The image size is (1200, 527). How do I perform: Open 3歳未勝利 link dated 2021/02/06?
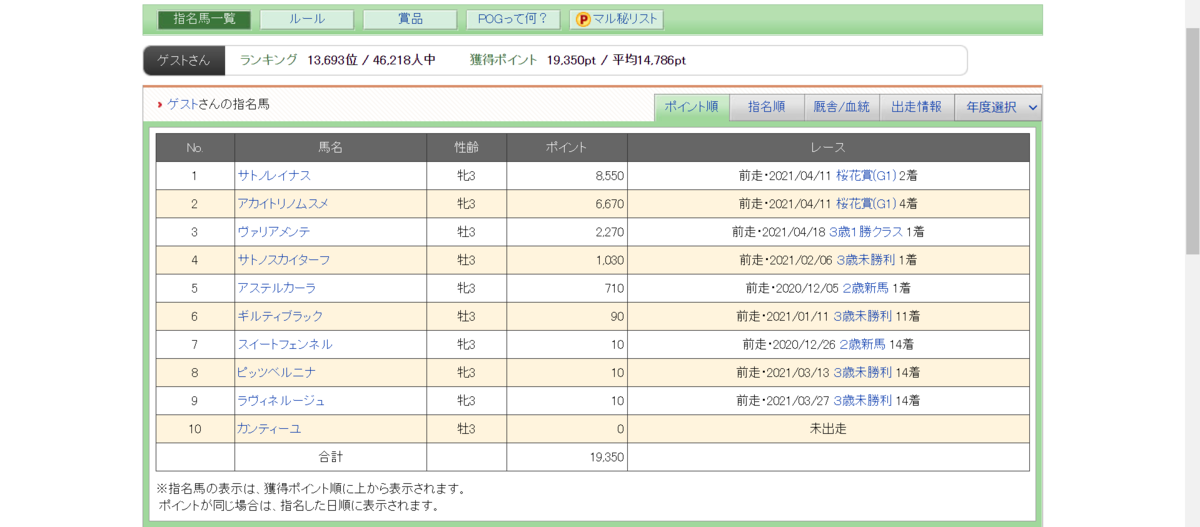coord(866,259)
